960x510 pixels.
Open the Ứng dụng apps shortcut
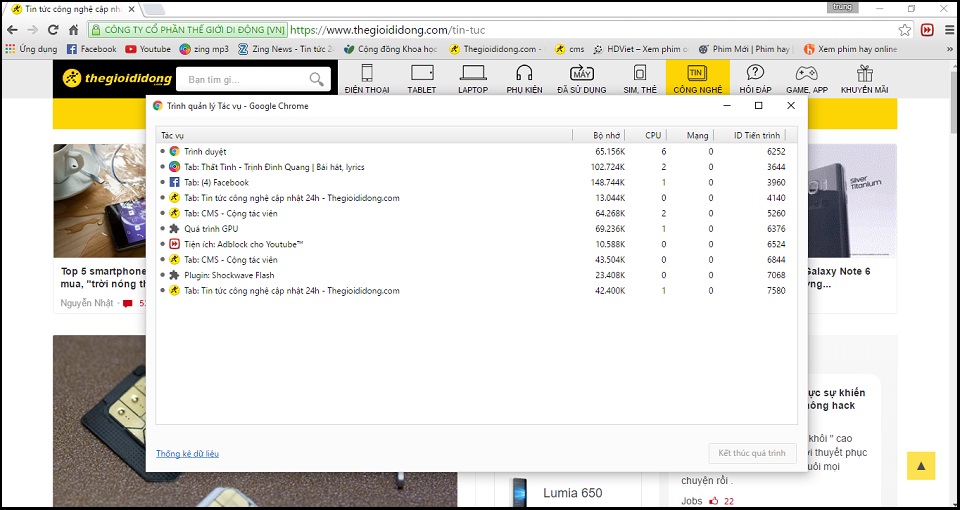pyautogui.click(x=31, y=49)
